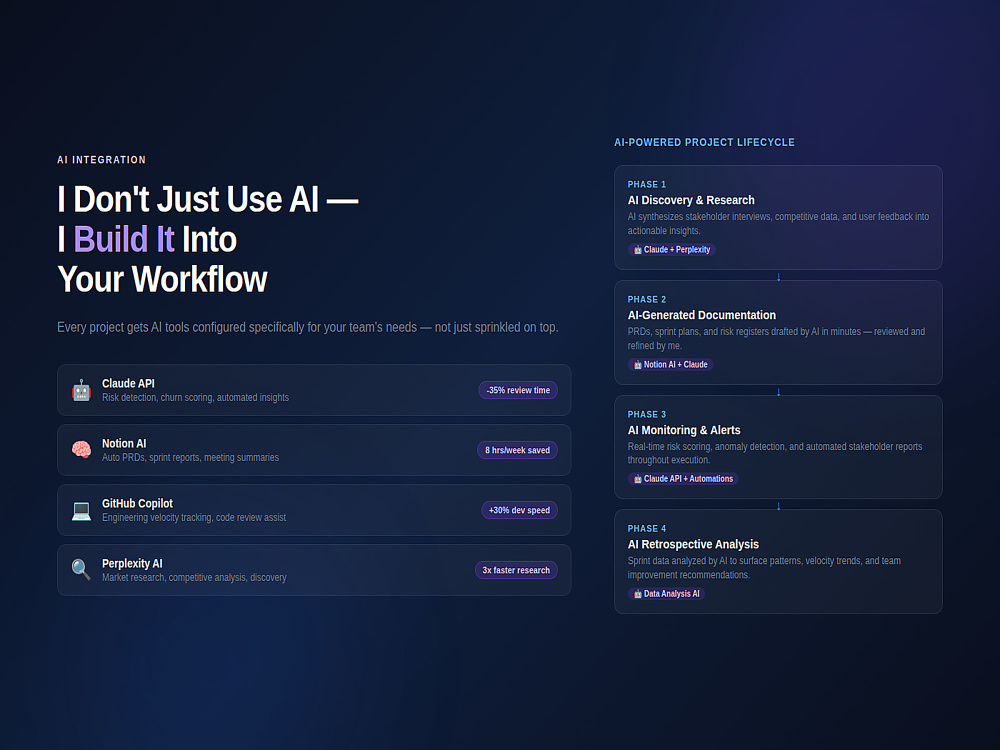Click the Perplexity AI card title

tap(132, 564)
